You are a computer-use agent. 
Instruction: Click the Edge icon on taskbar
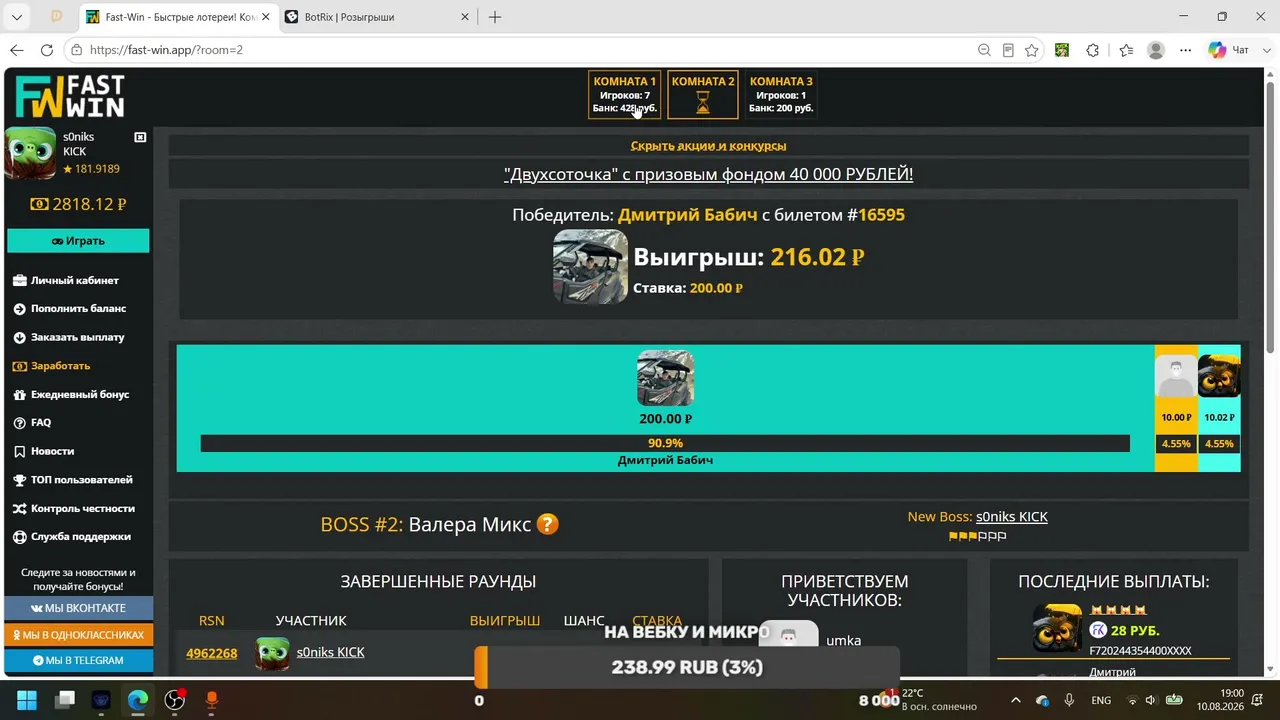point(138,700)
